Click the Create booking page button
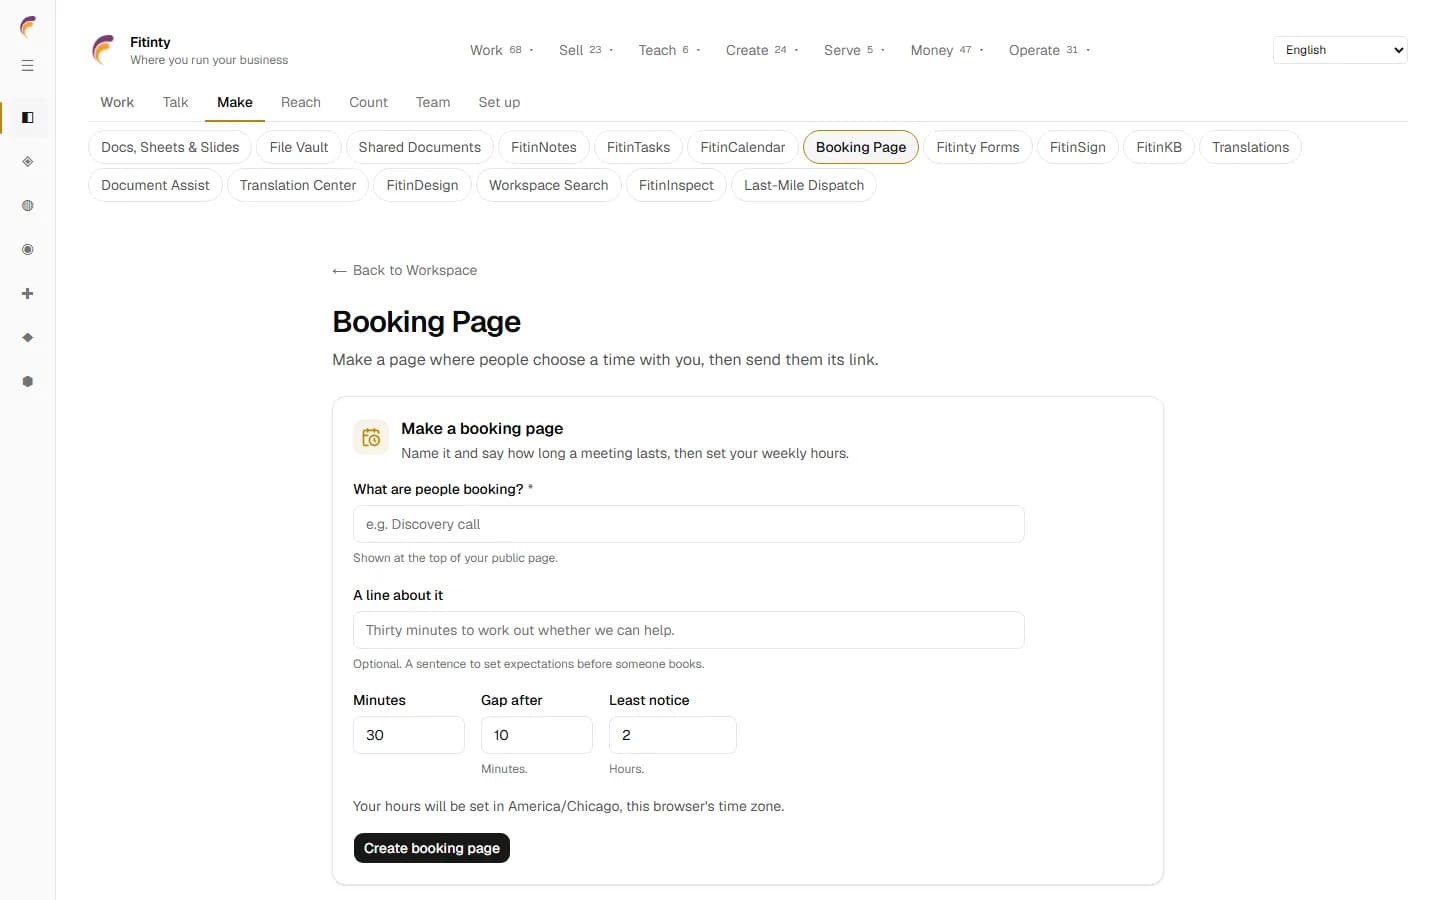Screen dimensions: 1440x900 coord(432,848)
